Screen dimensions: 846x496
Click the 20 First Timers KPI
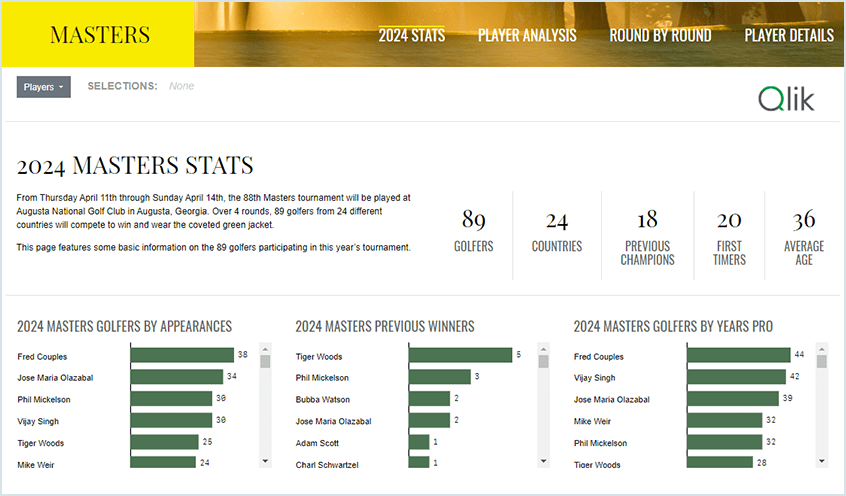pyautogui.click(x=729, y=237)
